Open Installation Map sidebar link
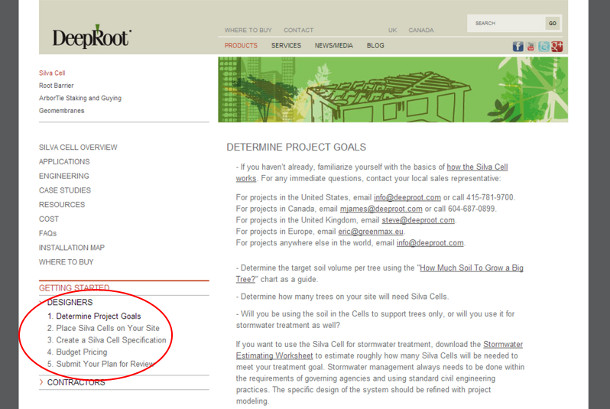Image resolution: width=610 pixels, height=409 pixels. pyautogui.click(x=72, y=248)
